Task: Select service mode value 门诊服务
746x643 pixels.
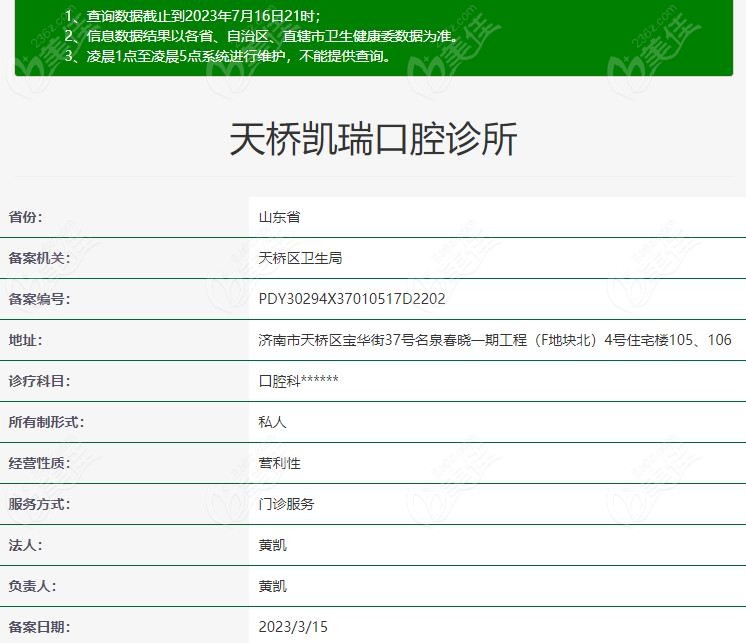Action: (286, 504)
